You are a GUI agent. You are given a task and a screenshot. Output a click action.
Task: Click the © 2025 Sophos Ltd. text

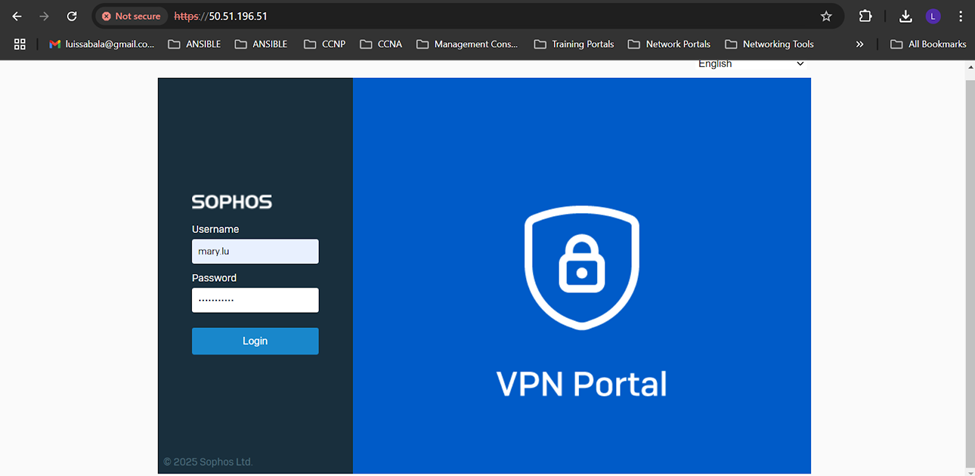coord(208,462)
